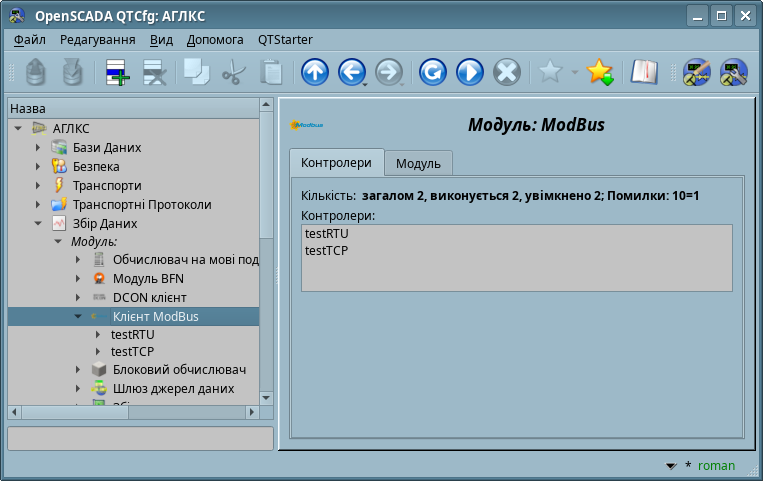
Task: Navigate forward with the right arrow
Action: pos(388,73)
